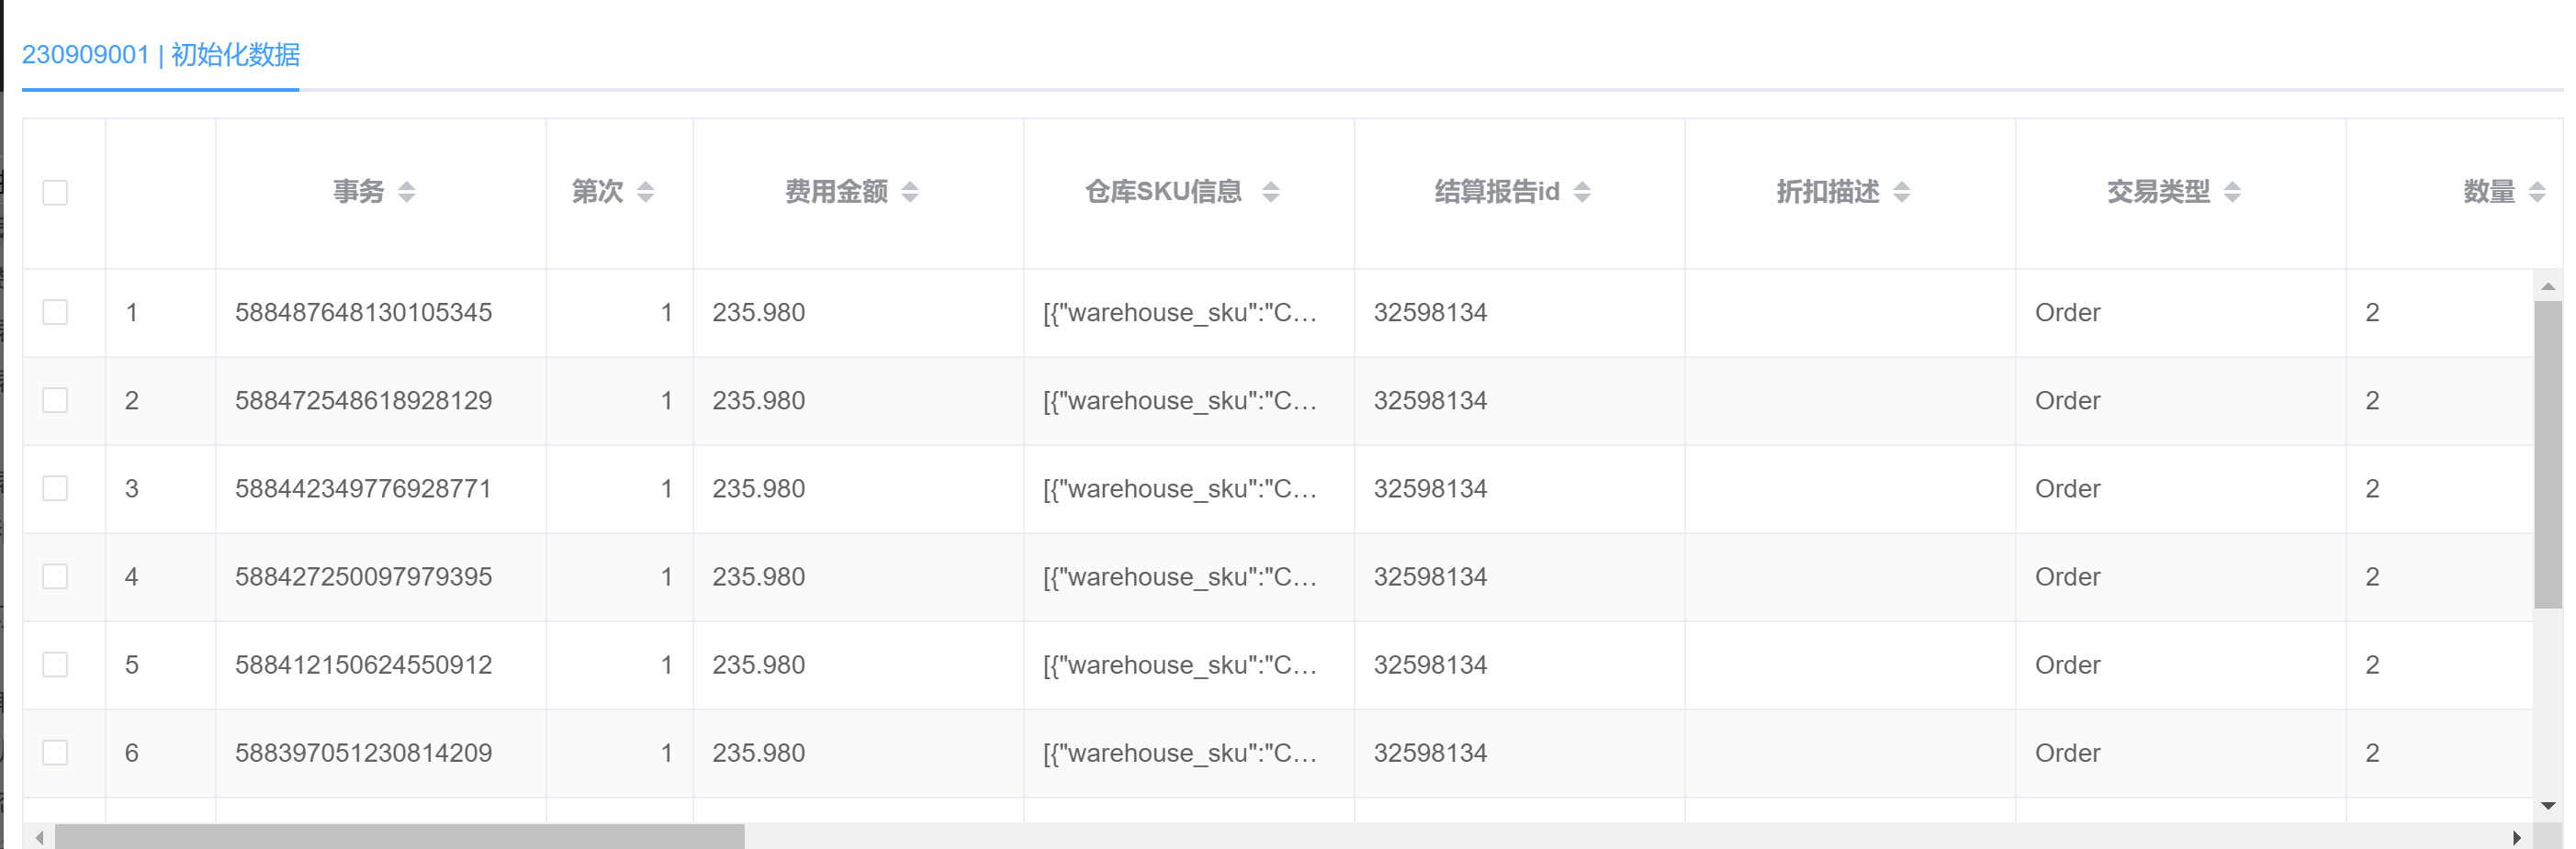The width and height of the screenshot is (2576, 849).
Task: Click the horizontal scrollbar thumb
Action: (x=400, y=837)
